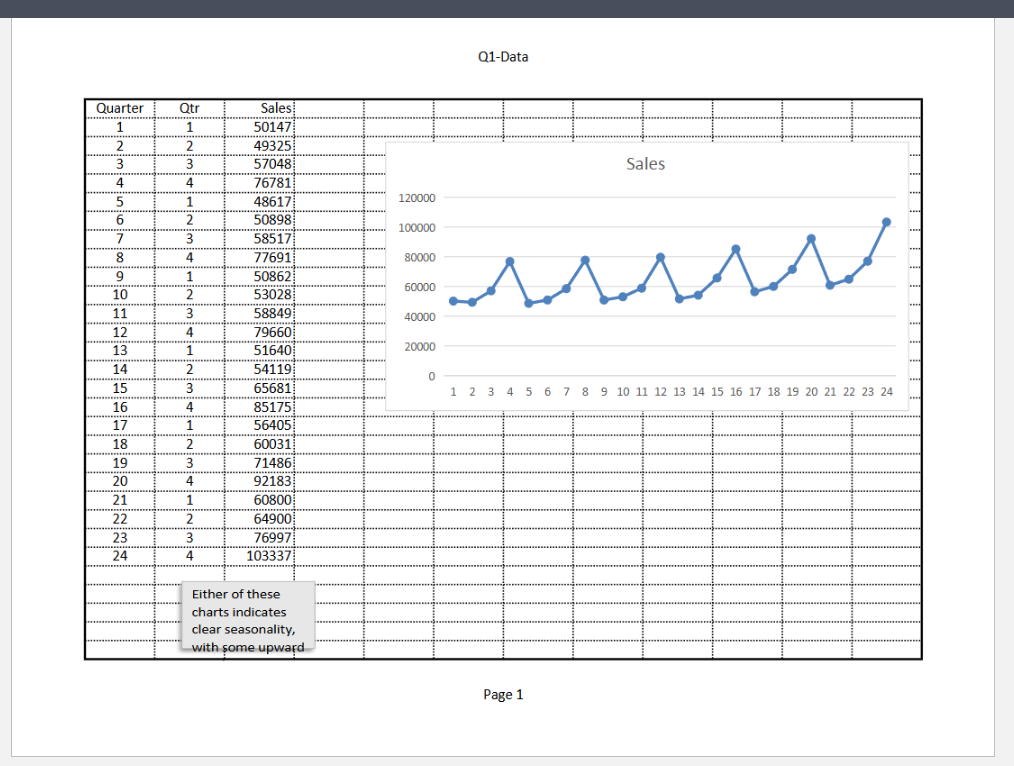This screenshot has width=1014, height=766.
Task: Select the Page 1 footer text
Action: point(502,694)
